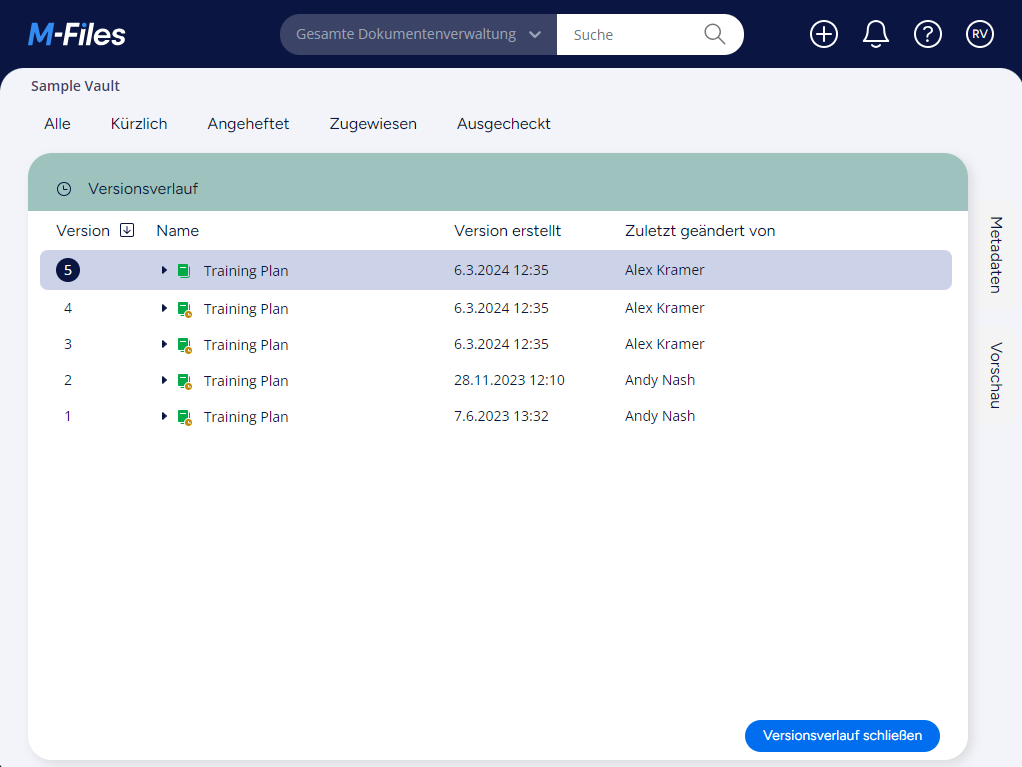Open the notifications bell
Screen dimensions: 1022x767
pyautogui.click(x=876, y=35)
